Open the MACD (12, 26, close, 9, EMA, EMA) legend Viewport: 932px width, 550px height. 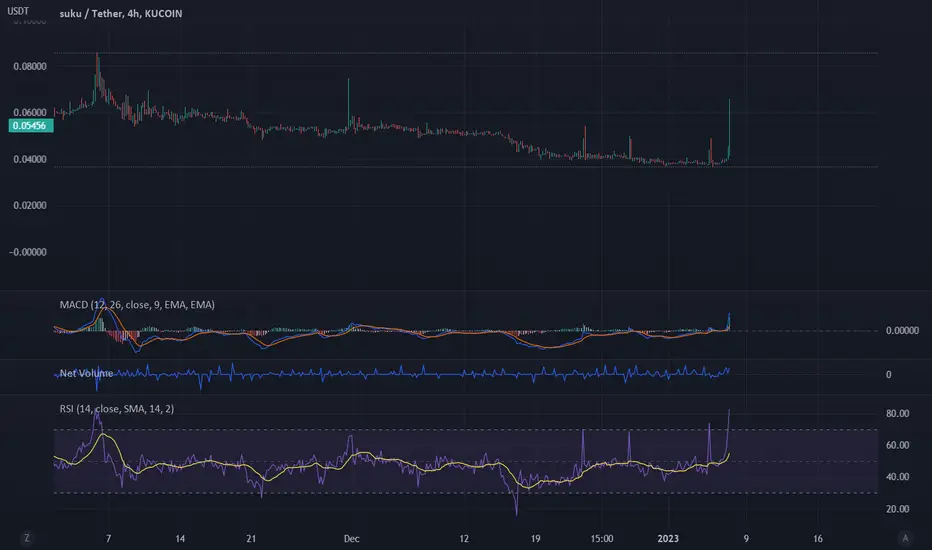point(137,304)
